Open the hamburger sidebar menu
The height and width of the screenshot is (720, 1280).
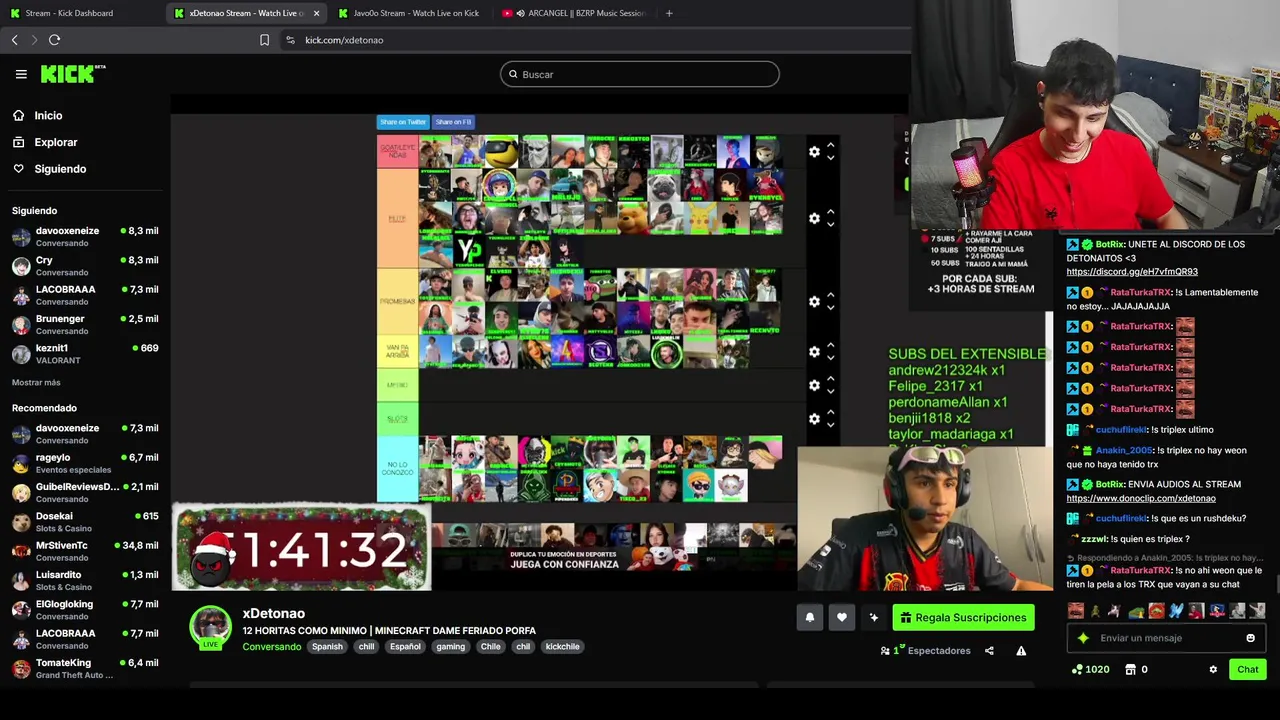[21, 74]
